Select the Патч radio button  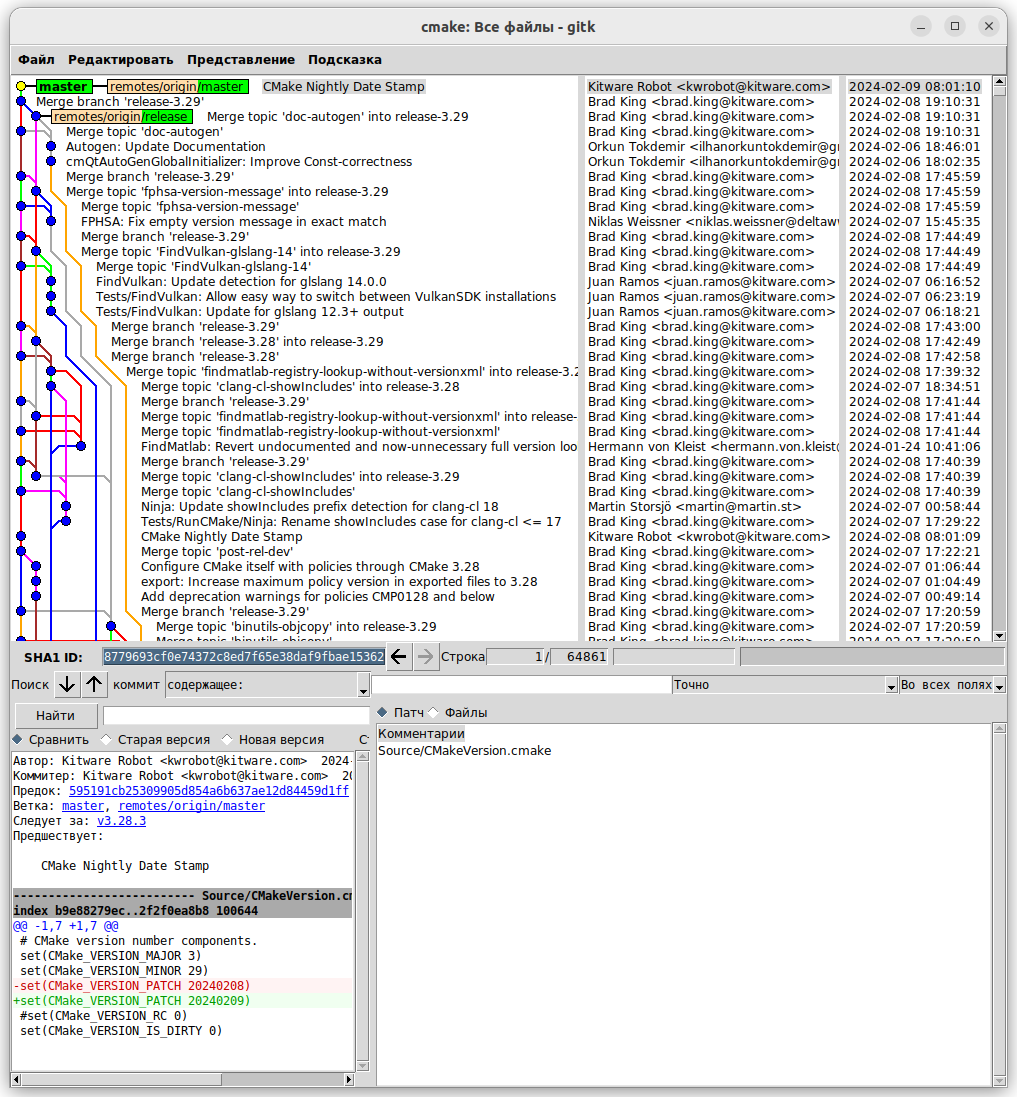pos(382,713)
